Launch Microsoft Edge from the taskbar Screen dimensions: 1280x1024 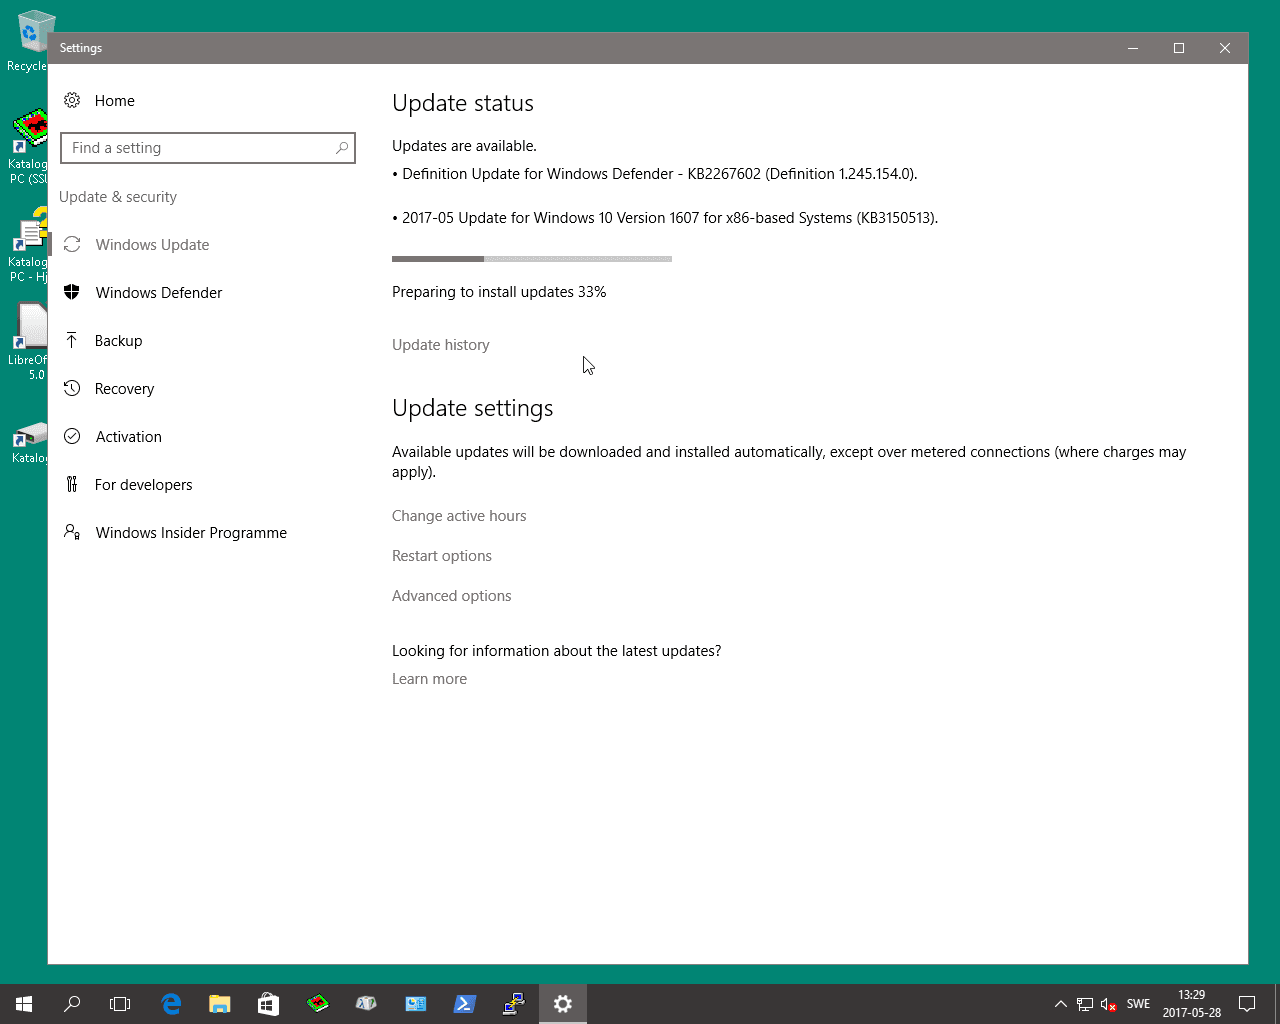[171, 1004]
